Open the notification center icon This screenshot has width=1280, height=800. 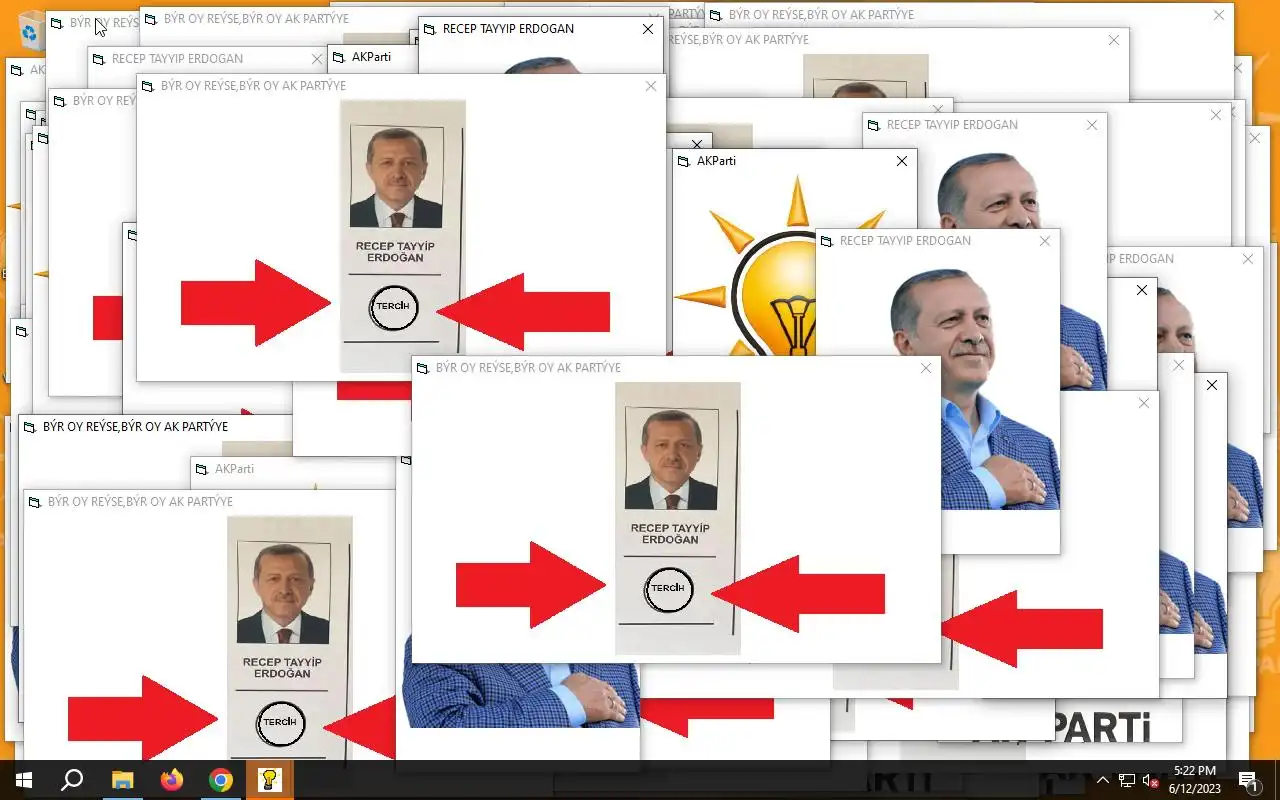[x=1248, y=780]
